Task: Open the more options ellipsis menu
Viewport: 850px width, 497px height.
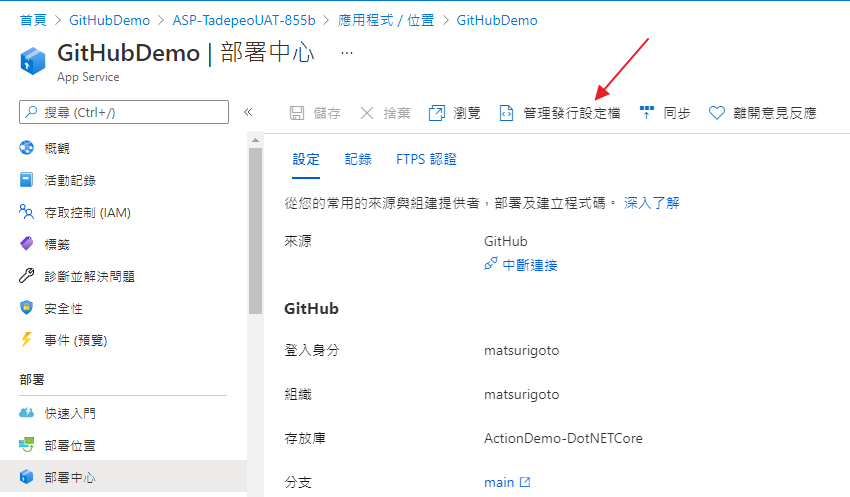Action: click(347, 53)
